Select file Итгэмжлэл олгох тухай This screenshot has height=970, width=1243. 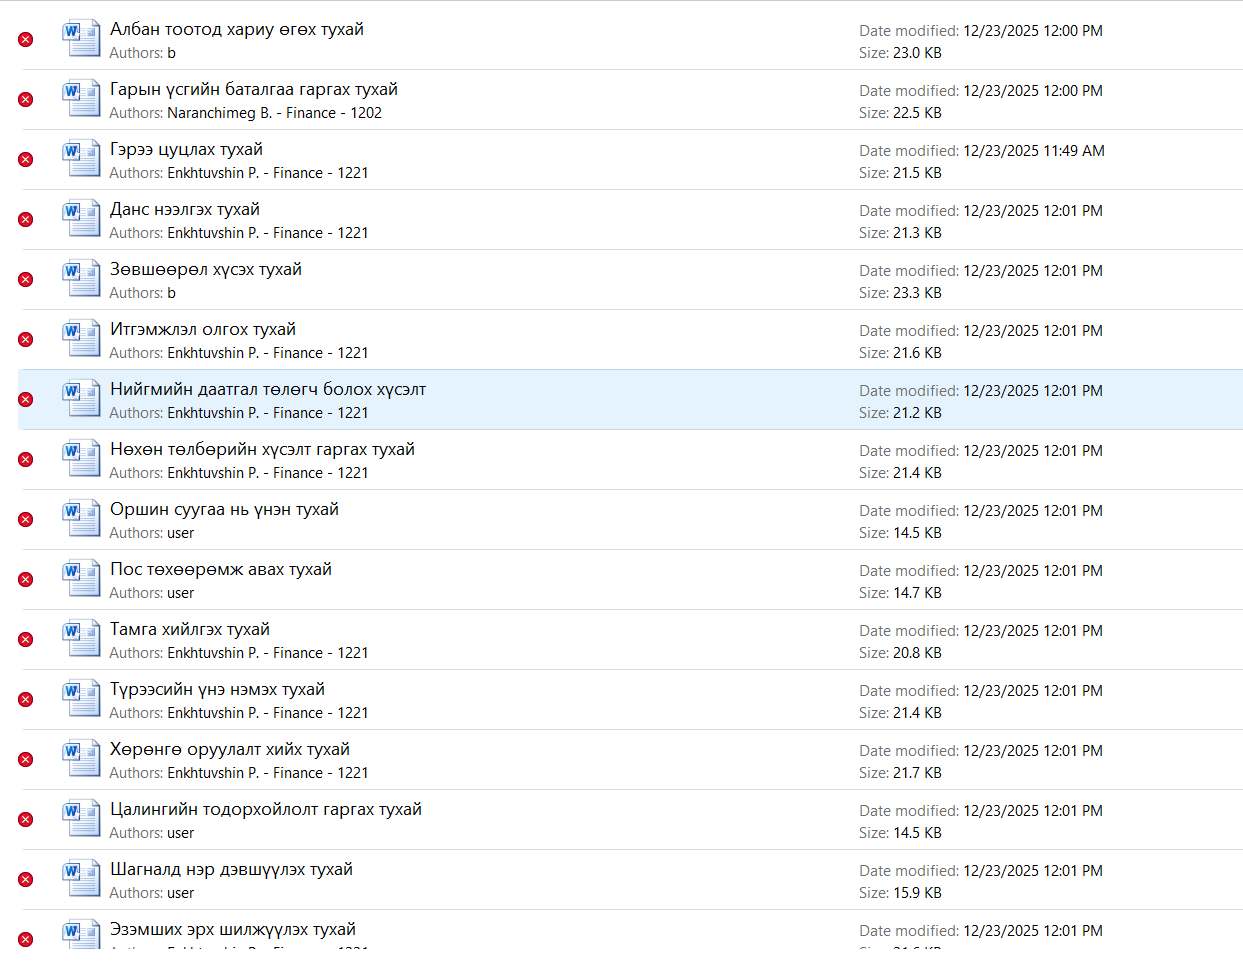point(203,330)
